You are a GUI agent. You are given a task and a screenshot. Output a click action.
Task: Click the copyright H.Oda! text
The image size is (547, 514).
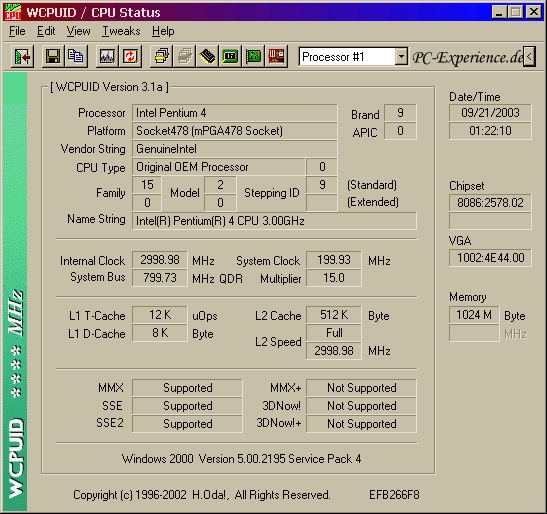pos(202,495)
